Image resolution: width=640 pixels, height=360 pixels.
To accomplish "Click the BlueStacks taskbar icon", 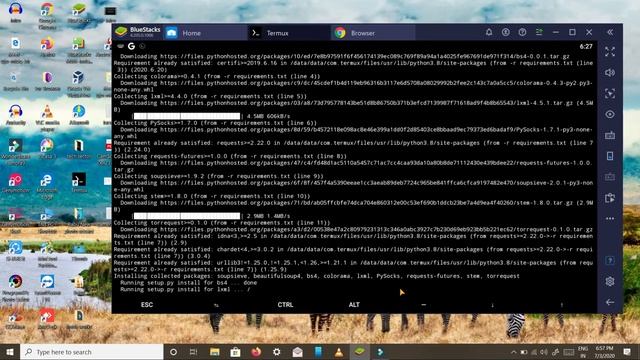I will tap(359, 352).
